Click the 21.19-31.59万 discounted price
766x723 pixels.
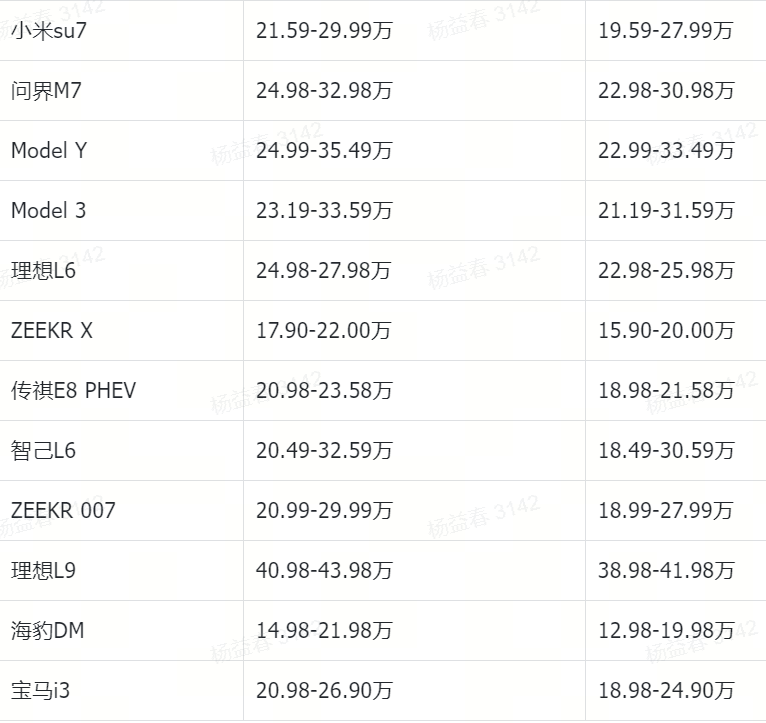pyautogui.click(x=666, y=211)
